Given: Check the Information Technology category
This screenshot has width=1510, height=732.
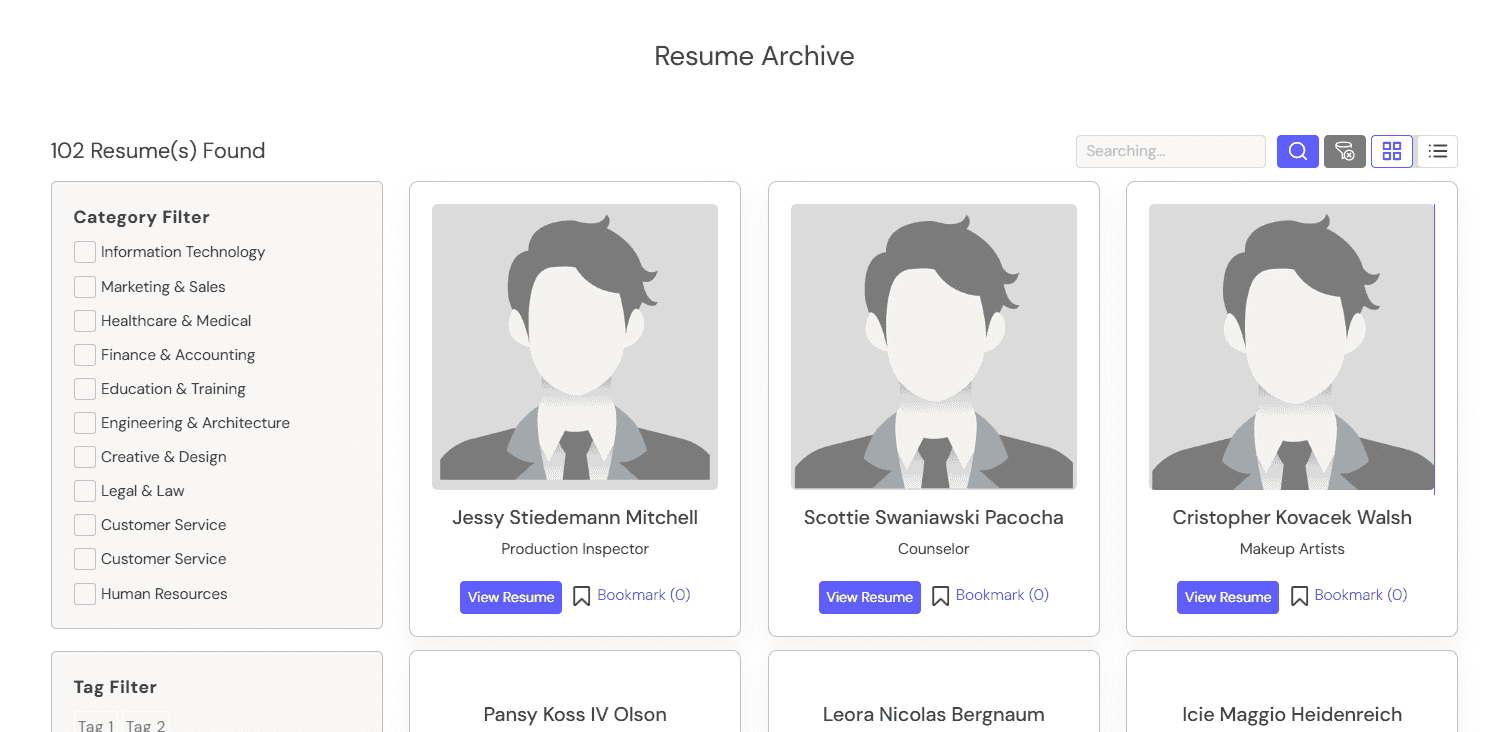Looking at the screenshot, I should (x=85, y=252).
